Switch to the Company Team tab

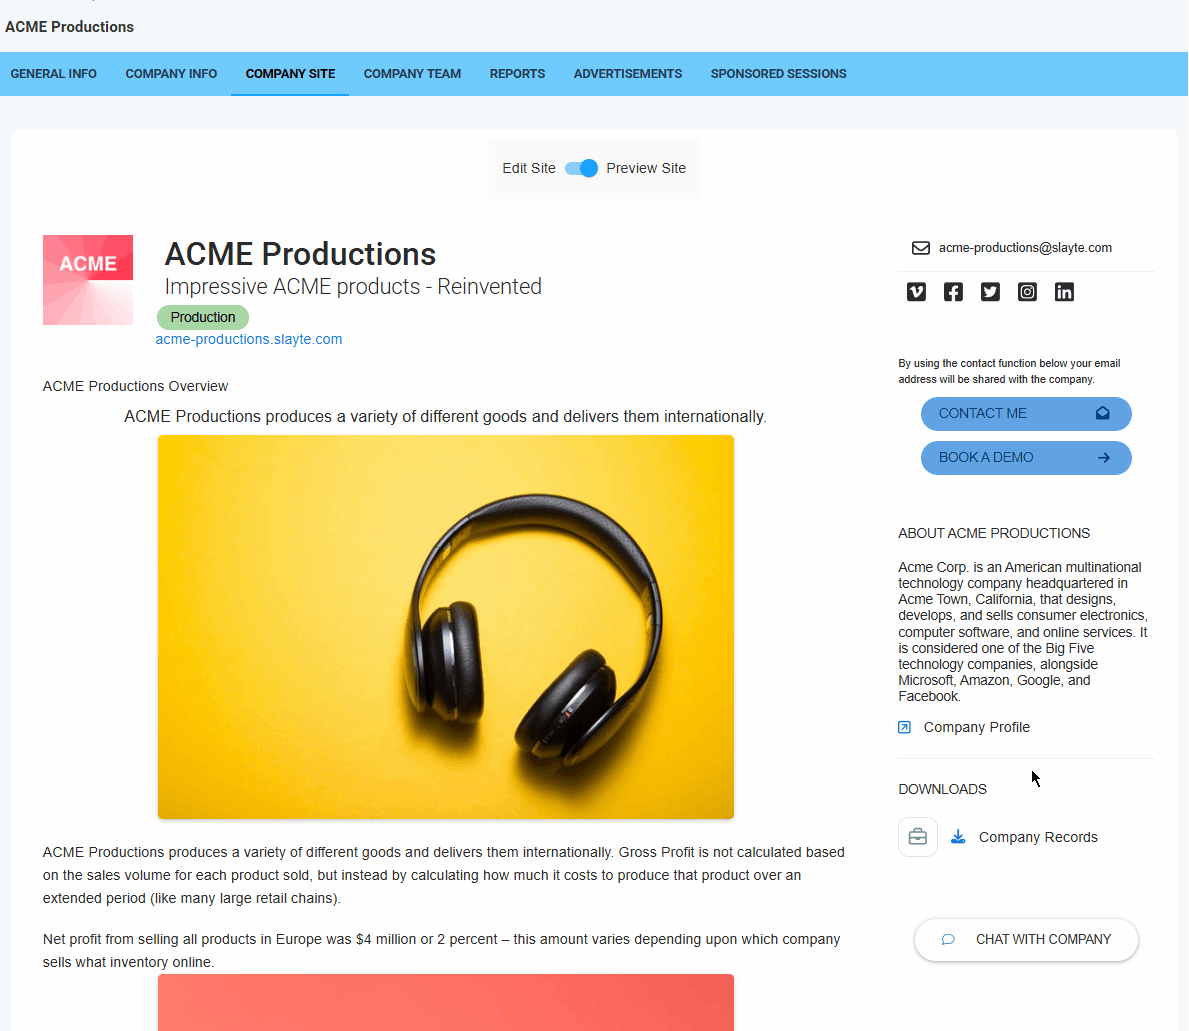[413, 74]
